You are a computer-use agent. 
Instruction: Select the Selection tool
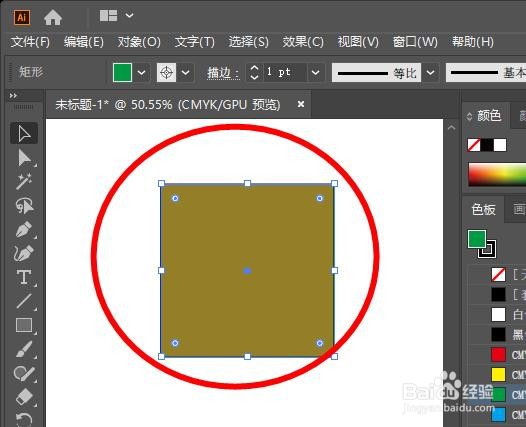[x=24, y=134]
